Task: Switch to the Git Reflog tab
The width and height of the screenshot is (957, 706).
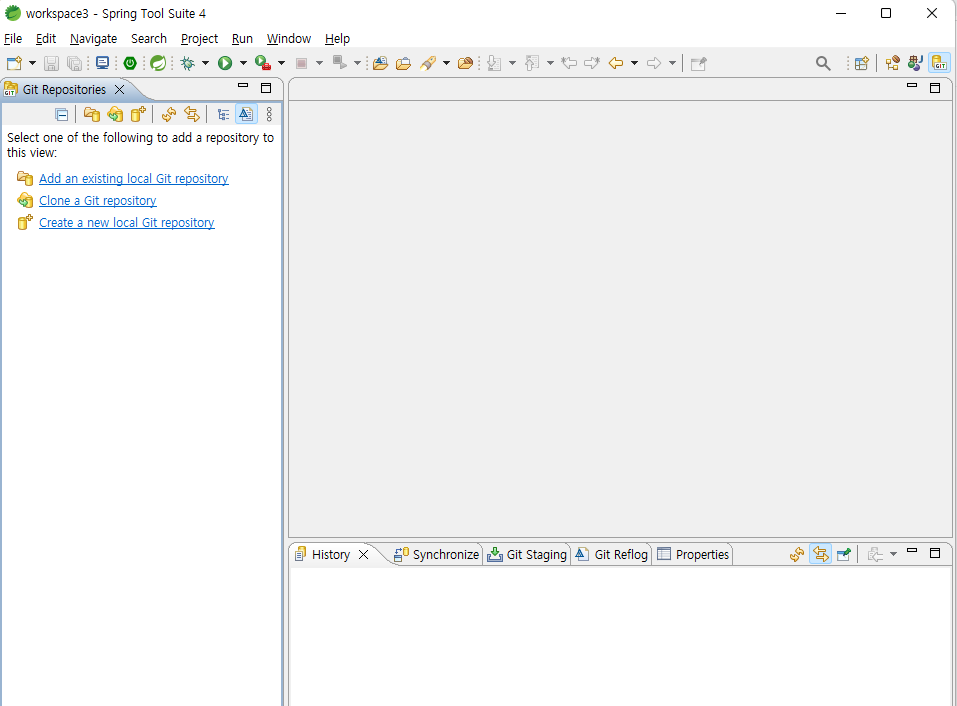Action: [x=612, y=555]
